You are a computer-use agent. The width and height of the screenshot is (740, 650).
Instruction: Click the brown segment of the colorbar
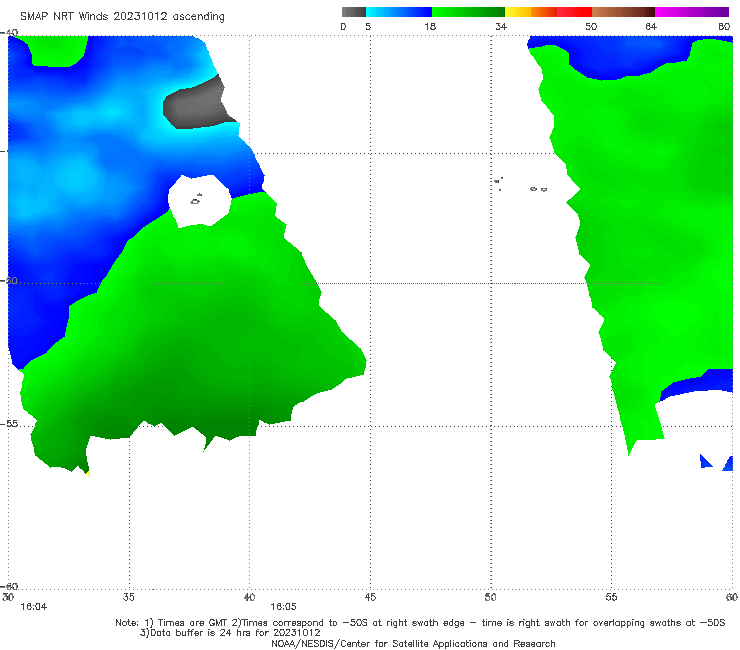point(623,12)
